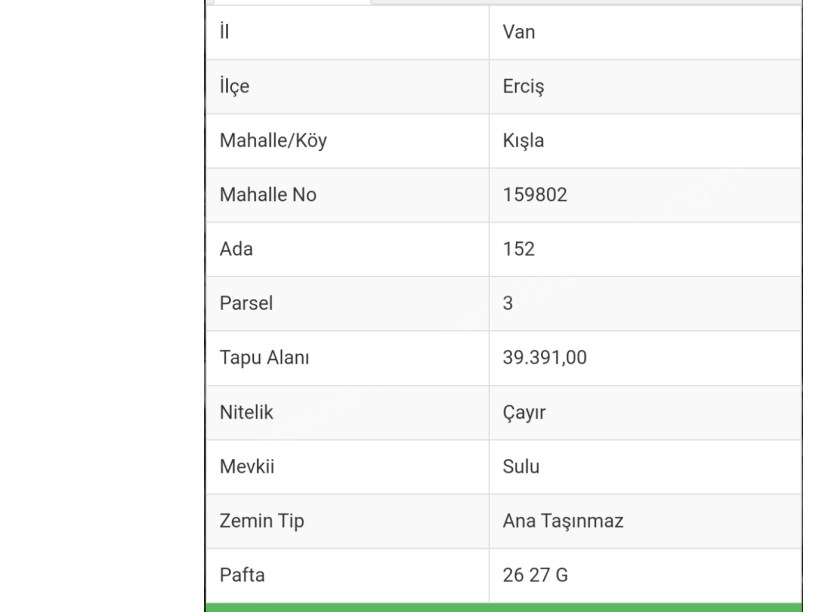The width and height of the screenshot is (816, 612).
Task: Click the Parsel value 3
Action: [508, 303]
